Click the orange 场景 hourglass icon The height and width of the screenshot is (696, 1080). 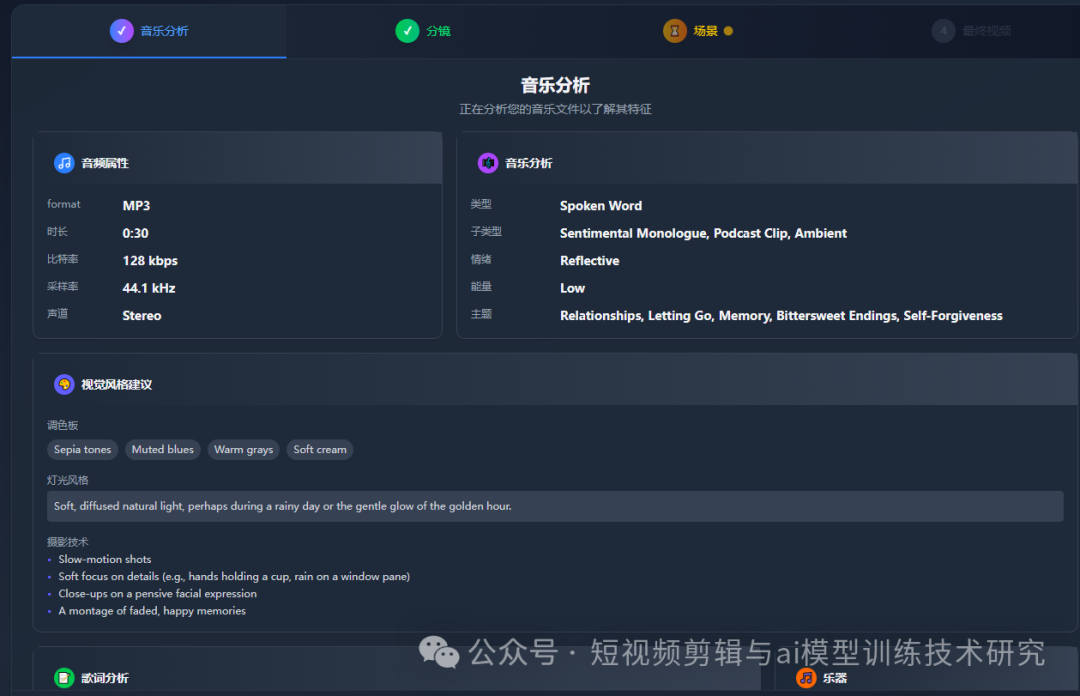tap(675, 30)
